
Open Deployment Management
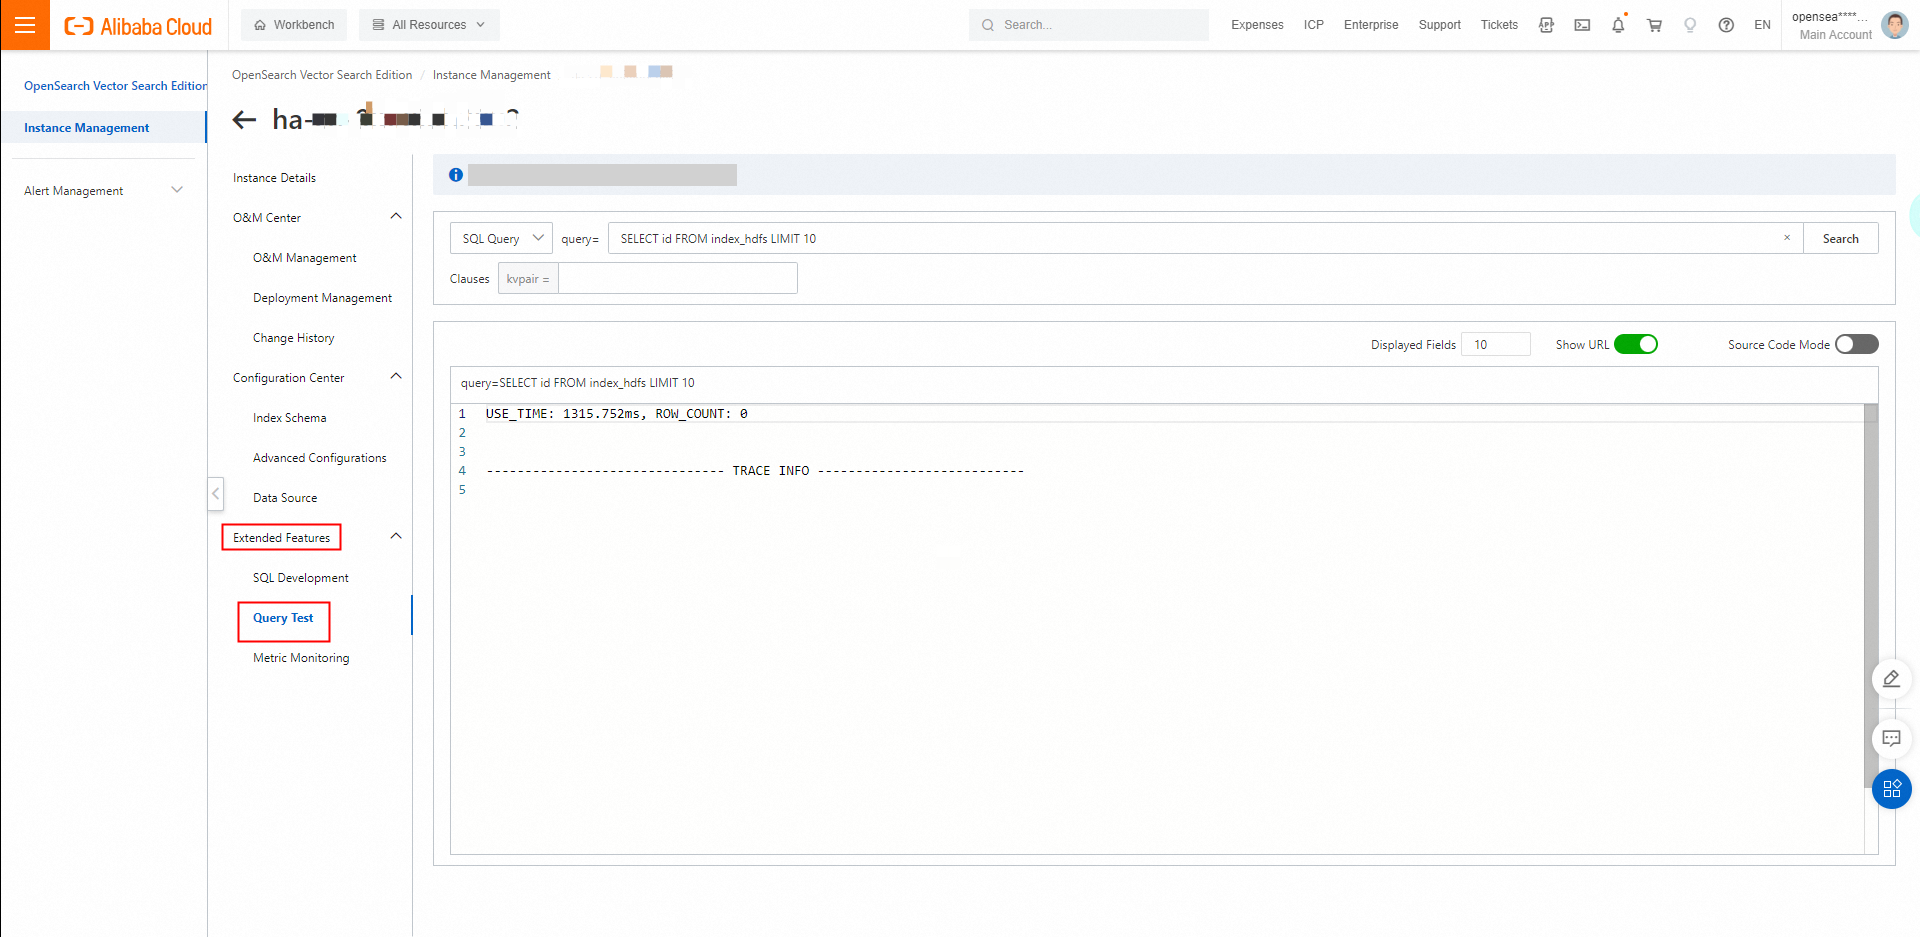[322, 298]
